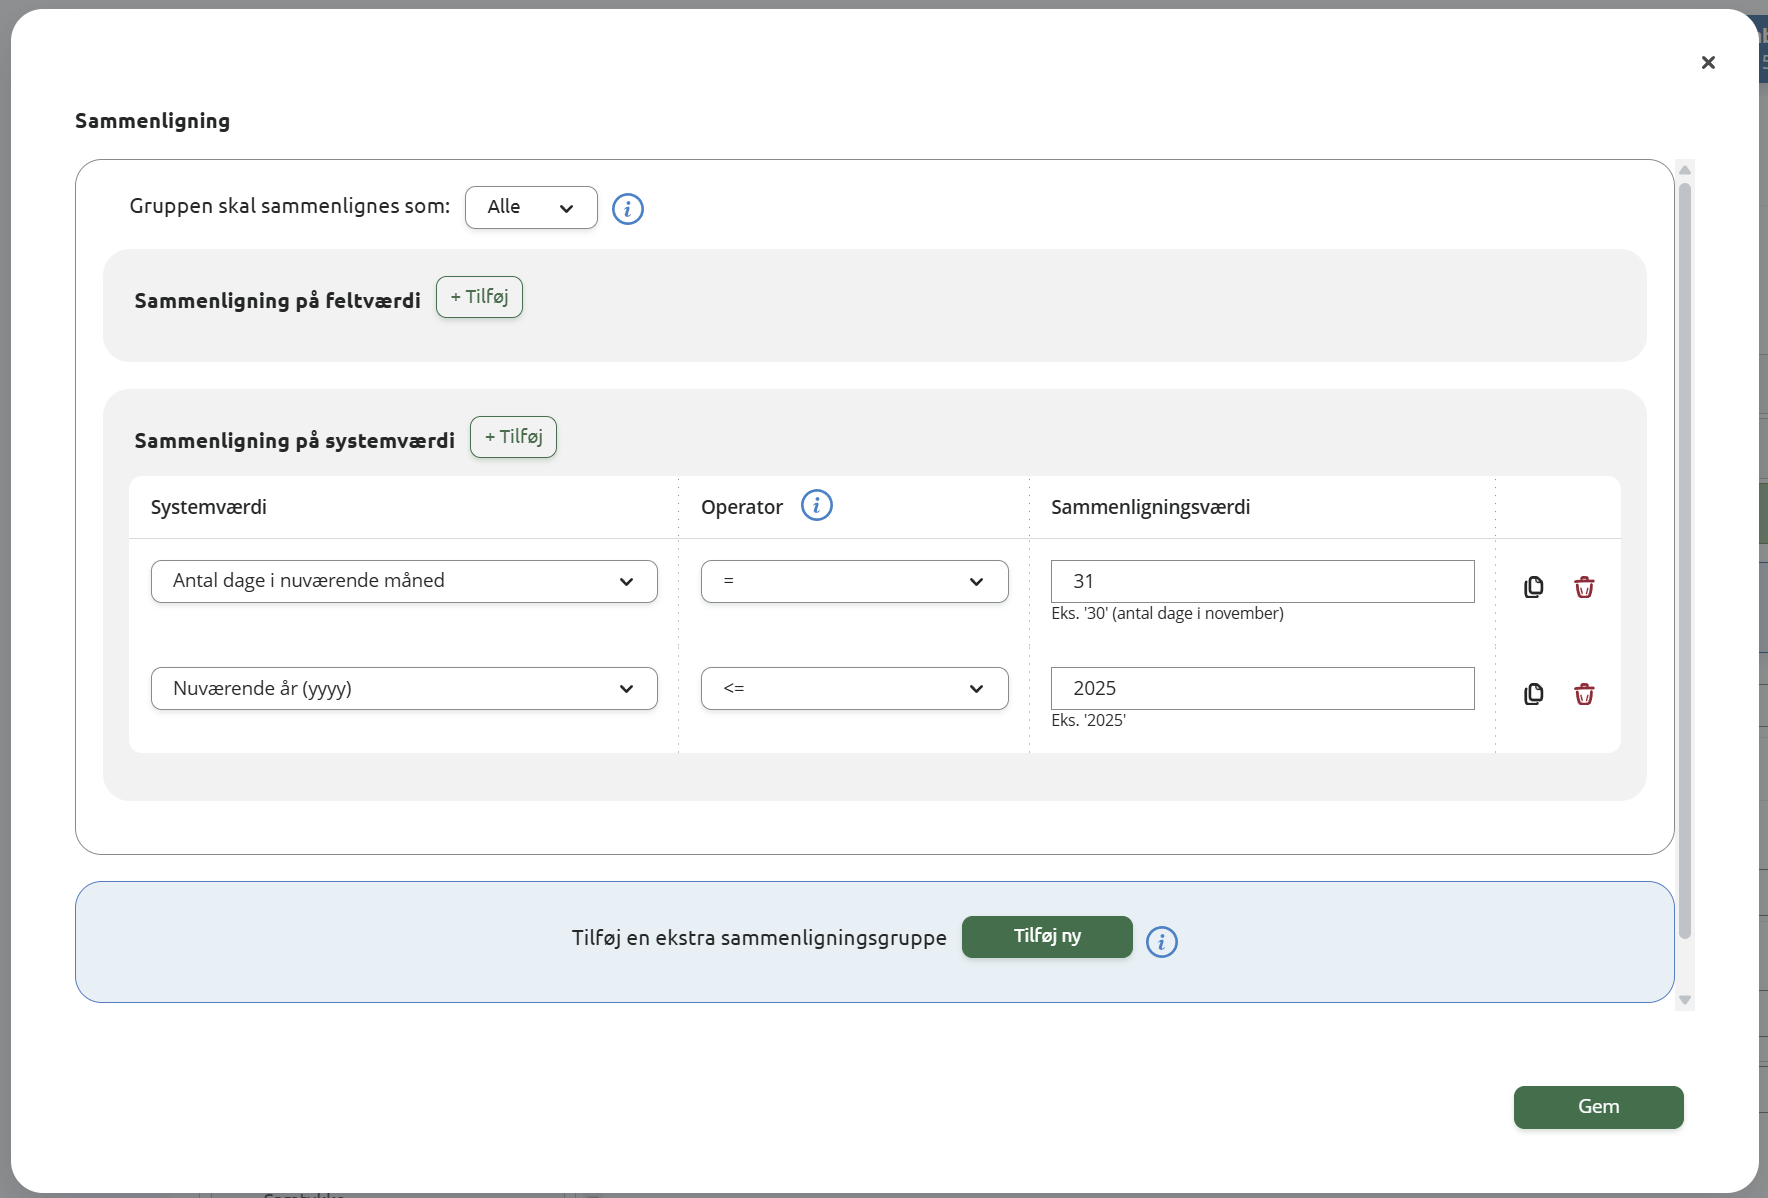Delete the Antal dage i nuværende måned row
1768x1198 pixels.
tap(1584, 587)
